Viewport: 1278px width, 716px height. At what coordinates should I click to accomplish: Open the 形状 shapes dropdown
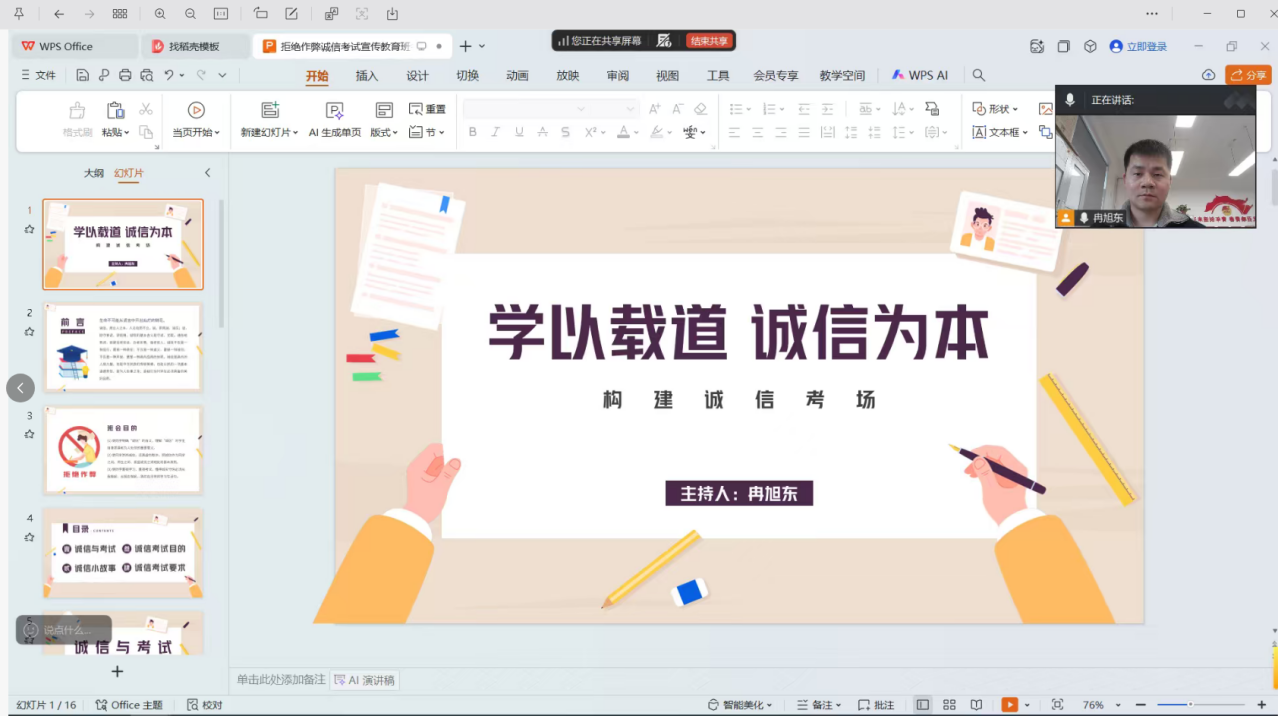click(996, 109)
